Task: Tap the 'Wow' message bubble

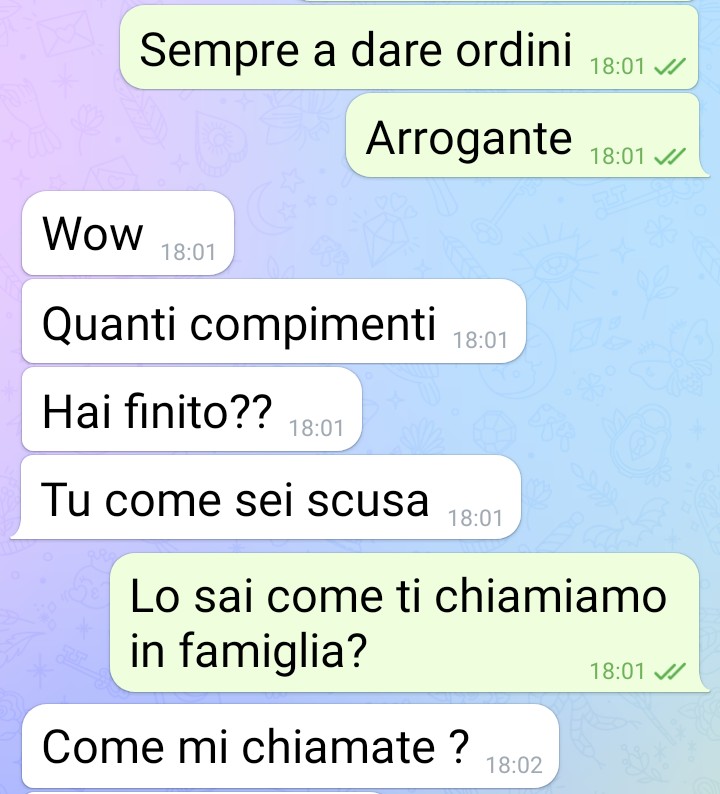Action: [128, 233]
